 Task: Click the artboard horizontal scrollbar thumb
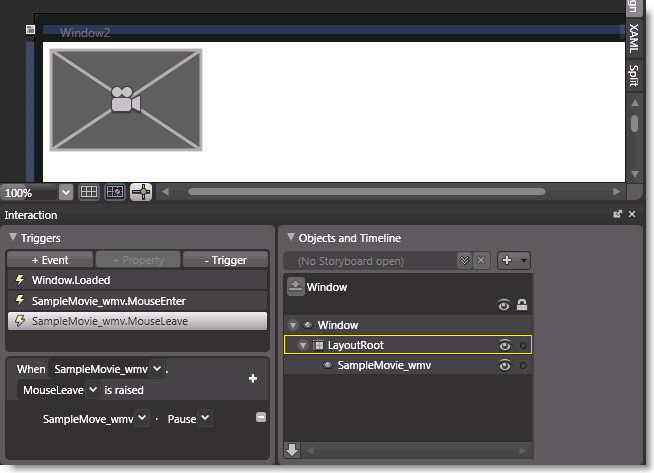367,191
